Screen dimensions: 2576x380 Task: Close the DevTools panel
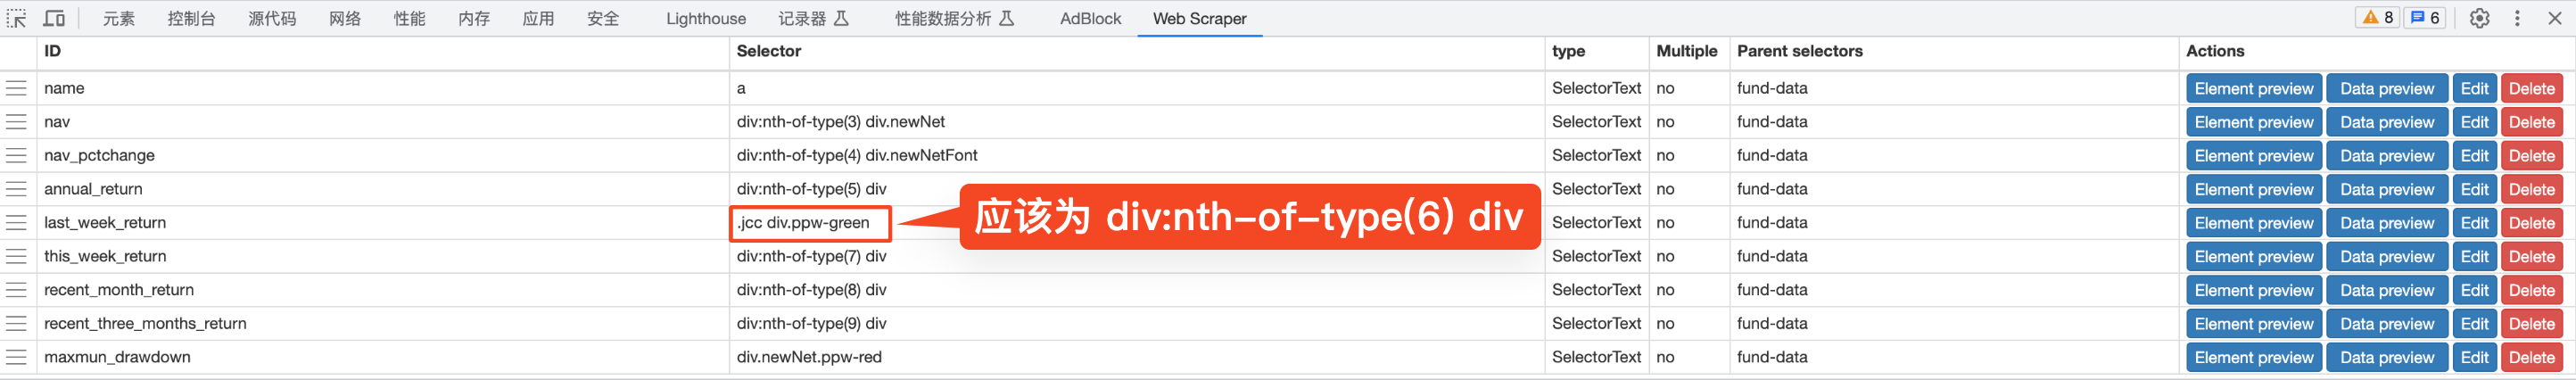coord(2554,18)
